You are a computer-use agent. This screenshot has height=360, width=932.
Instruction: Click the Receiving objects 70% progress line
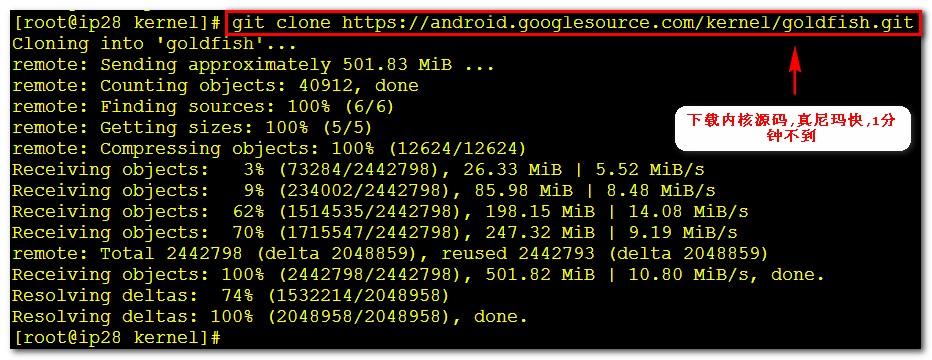tap(375, 233)
